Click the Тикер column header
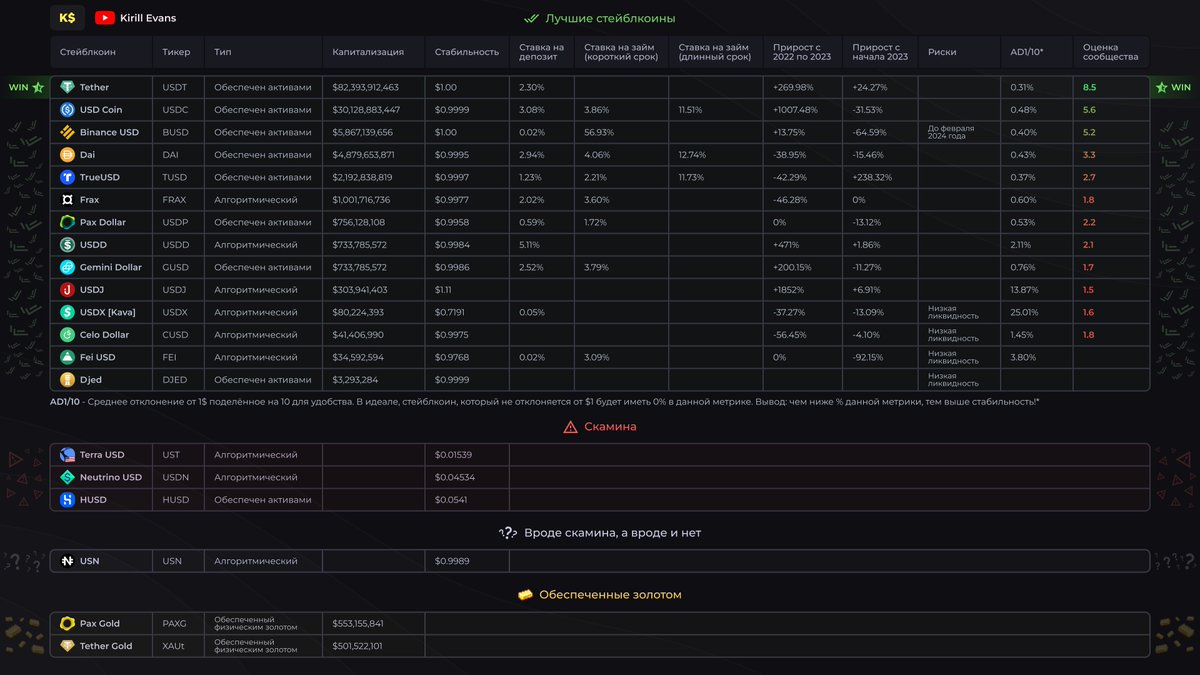The image size is (1200, 675). tap(177, 52)
